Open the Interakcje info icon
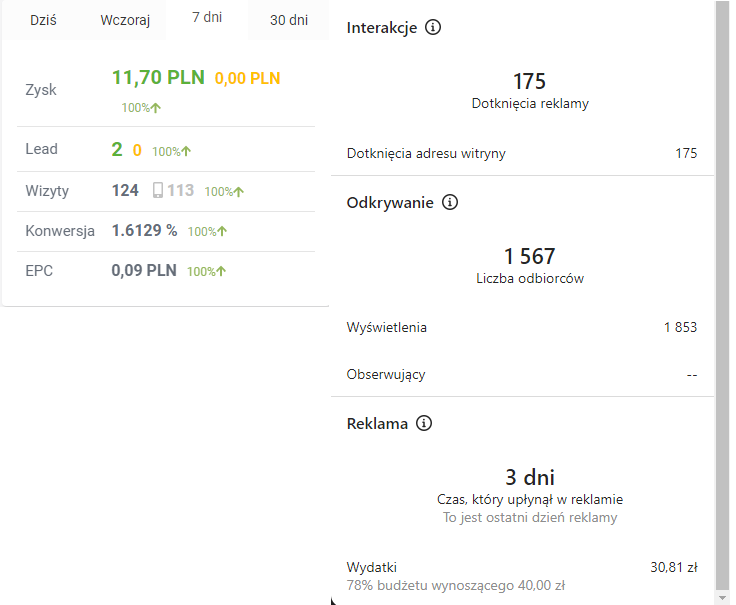This screenshot has width=736, height=605. 433,28
